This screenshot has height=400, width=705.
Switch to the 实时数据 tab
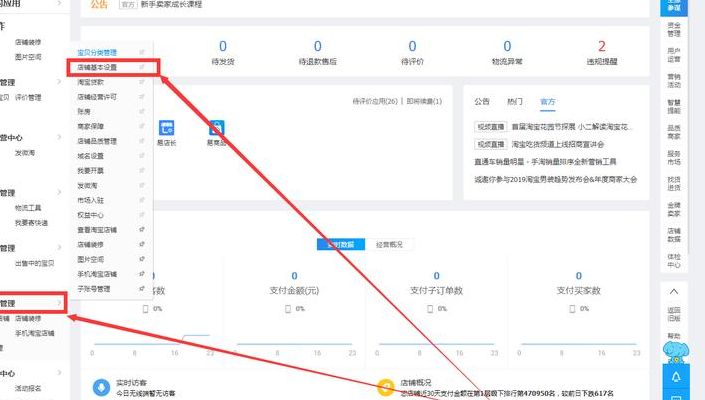(x=341, y=244)
